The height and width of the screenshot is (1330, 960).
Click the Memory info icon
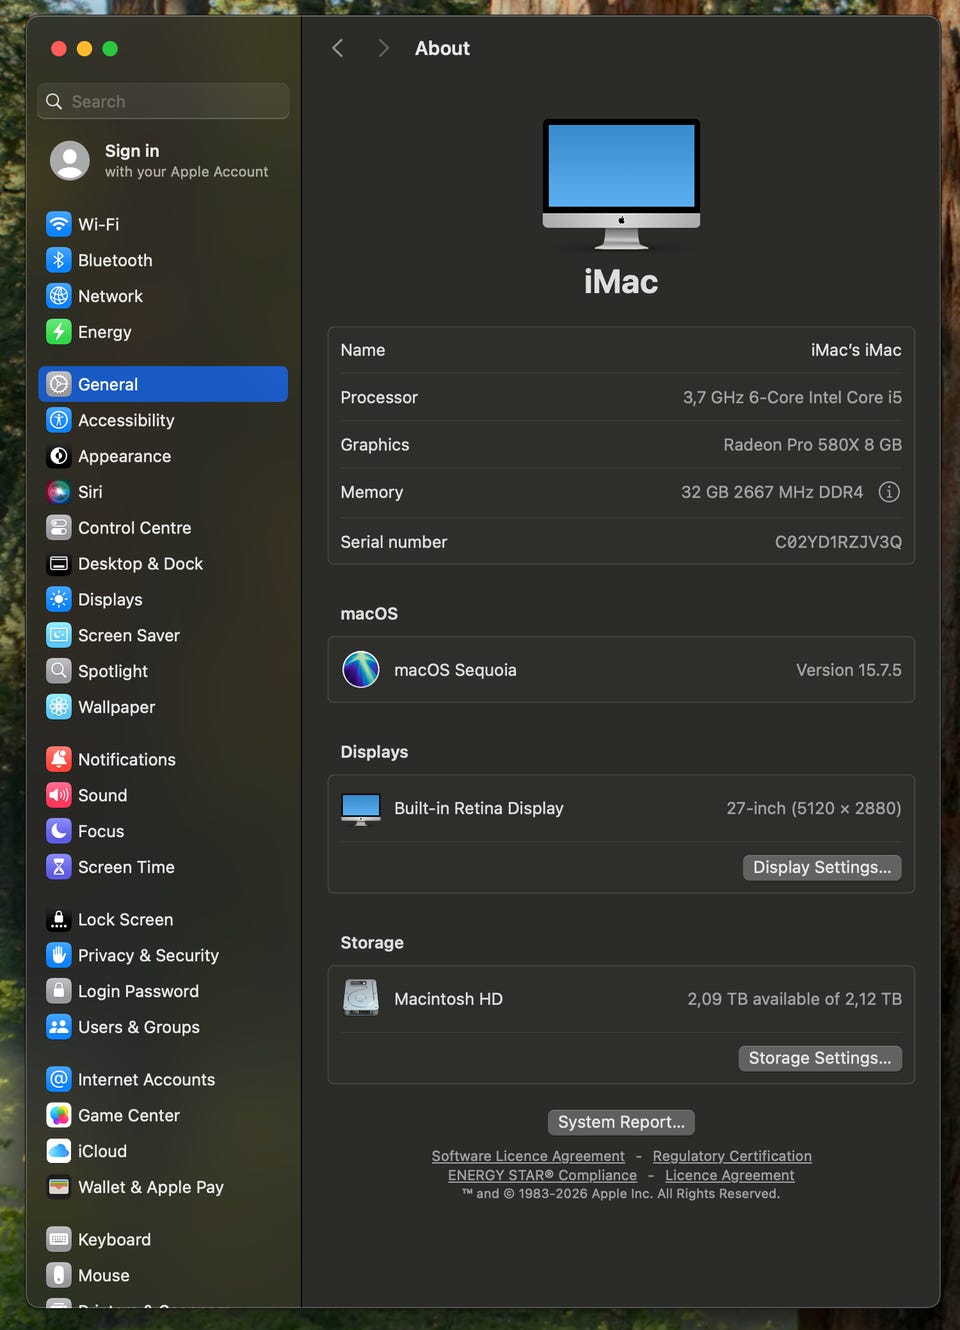click(889, 492)
